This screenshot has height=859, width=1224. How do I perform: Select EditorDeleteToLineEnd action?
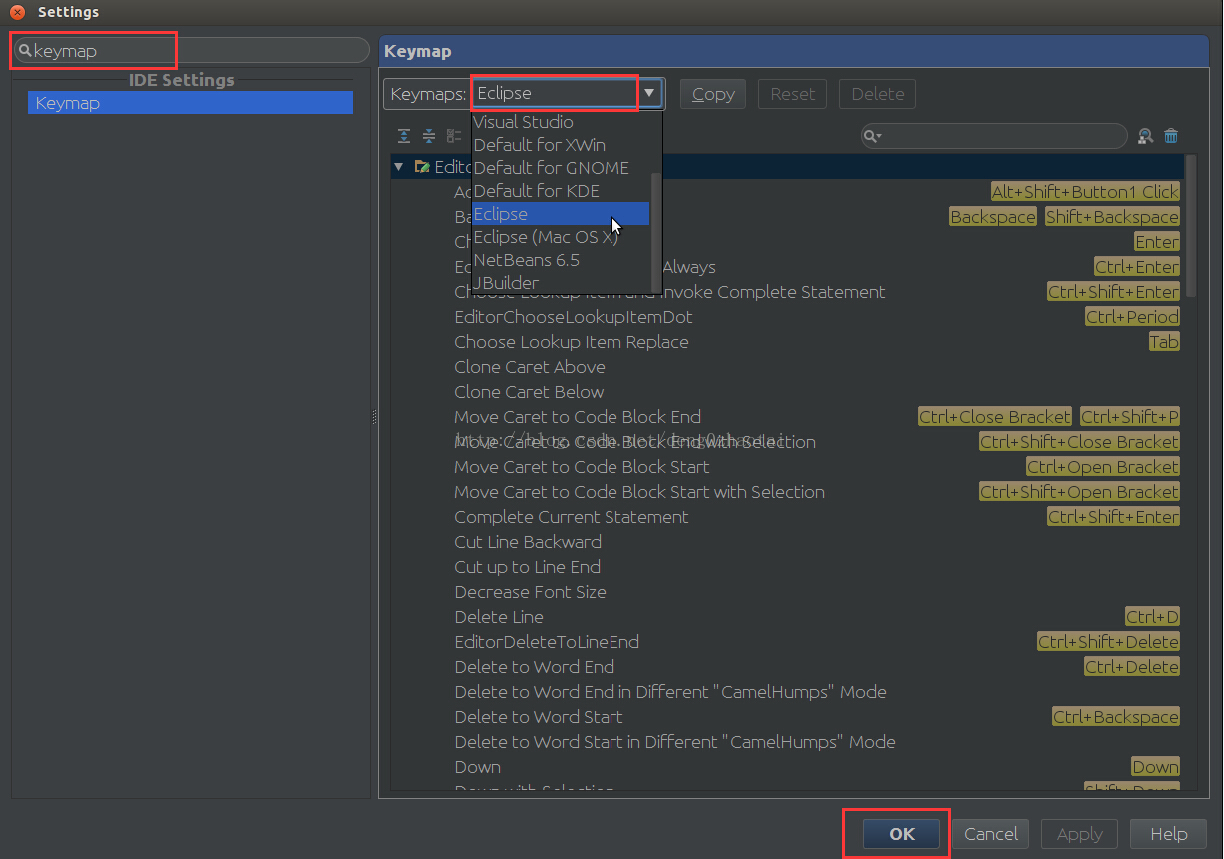(546, 642)
